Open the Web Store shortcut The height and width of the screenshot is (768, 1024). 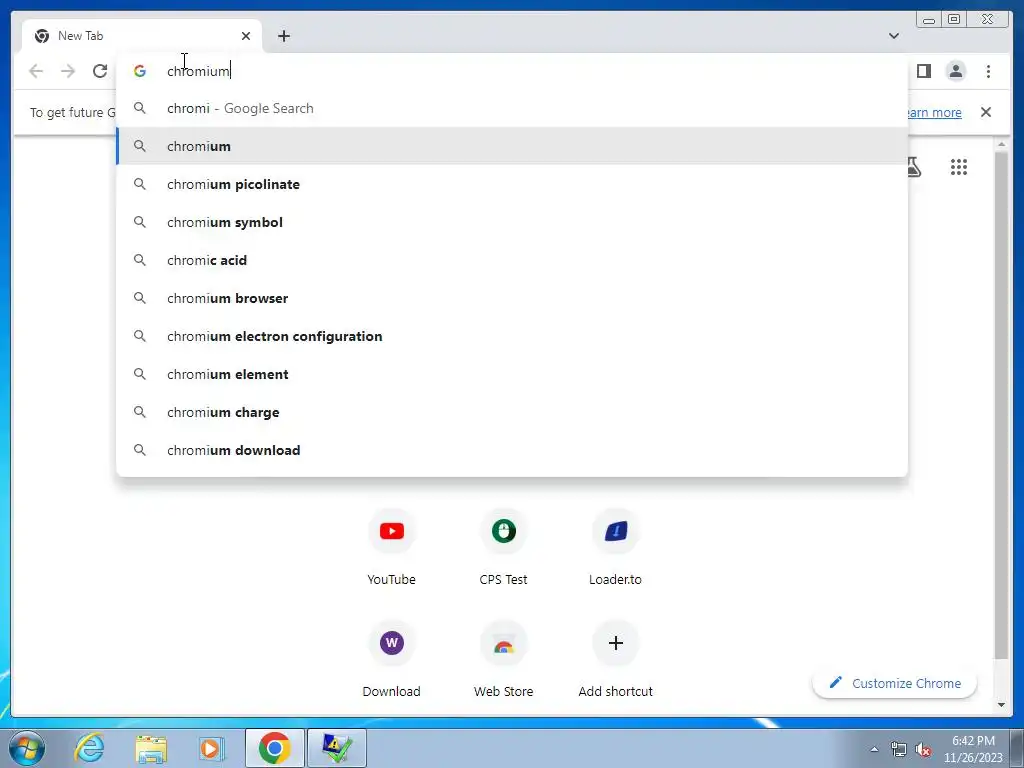[504, 660]
